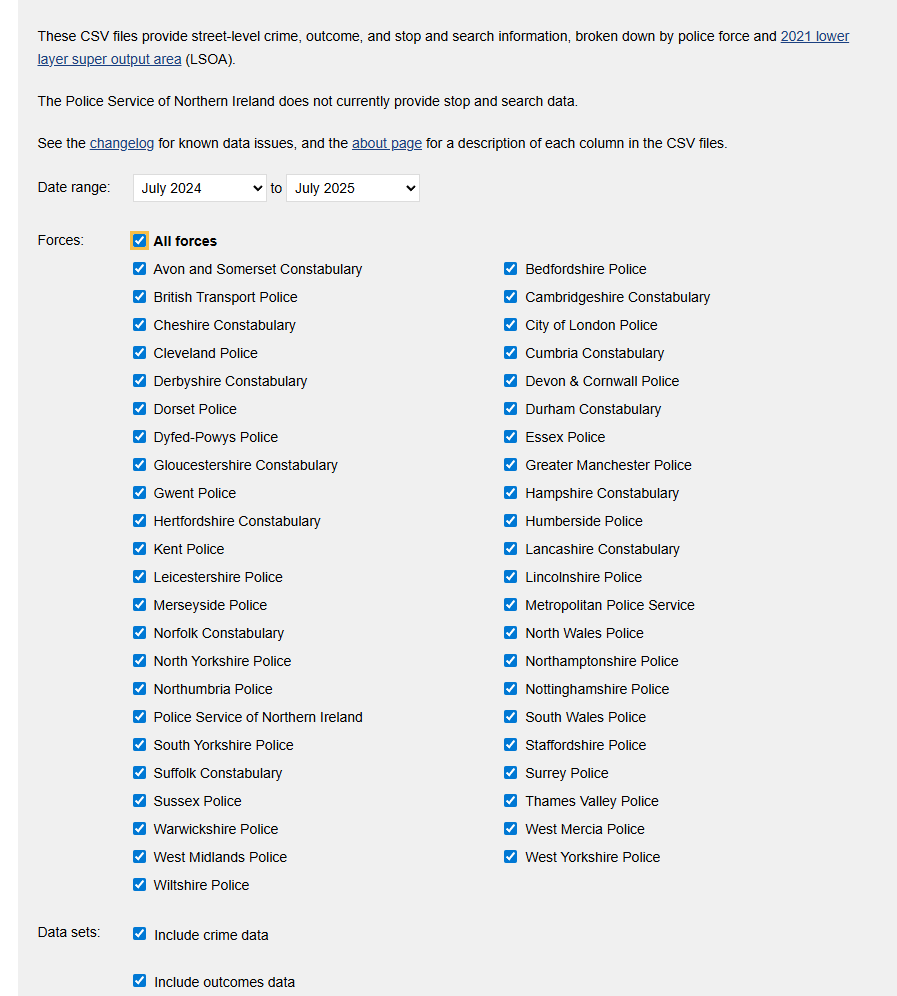
Task: Follow the about page link
Action: point(386,143)
